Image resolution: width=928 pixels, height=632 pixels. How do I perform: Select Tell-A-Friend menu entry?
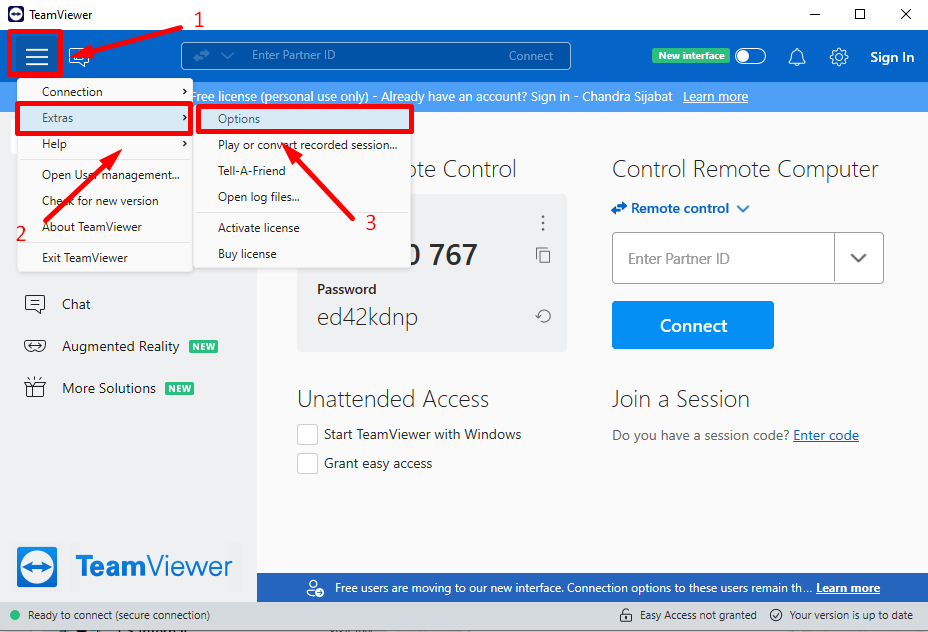coord(252,171)
